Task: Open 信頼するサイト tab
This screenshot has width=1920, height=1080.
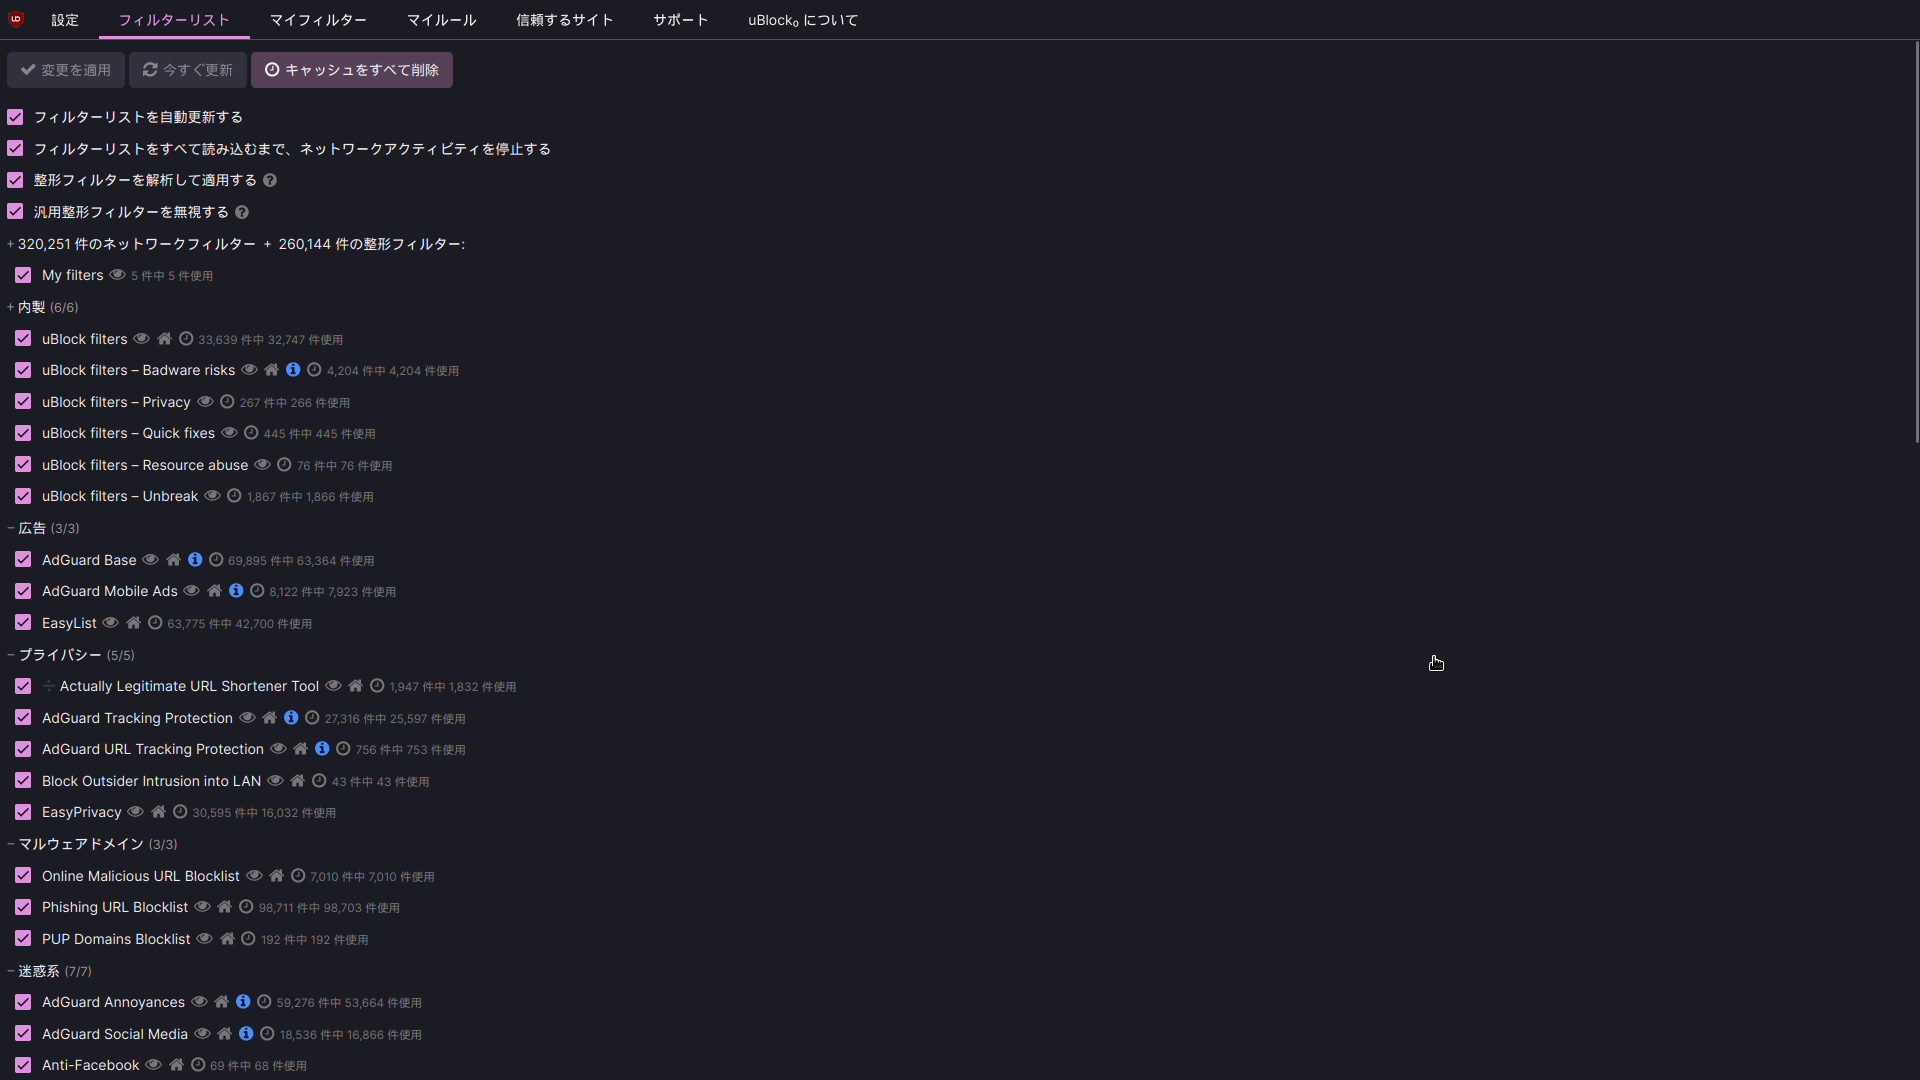Action: click(564, 20)
